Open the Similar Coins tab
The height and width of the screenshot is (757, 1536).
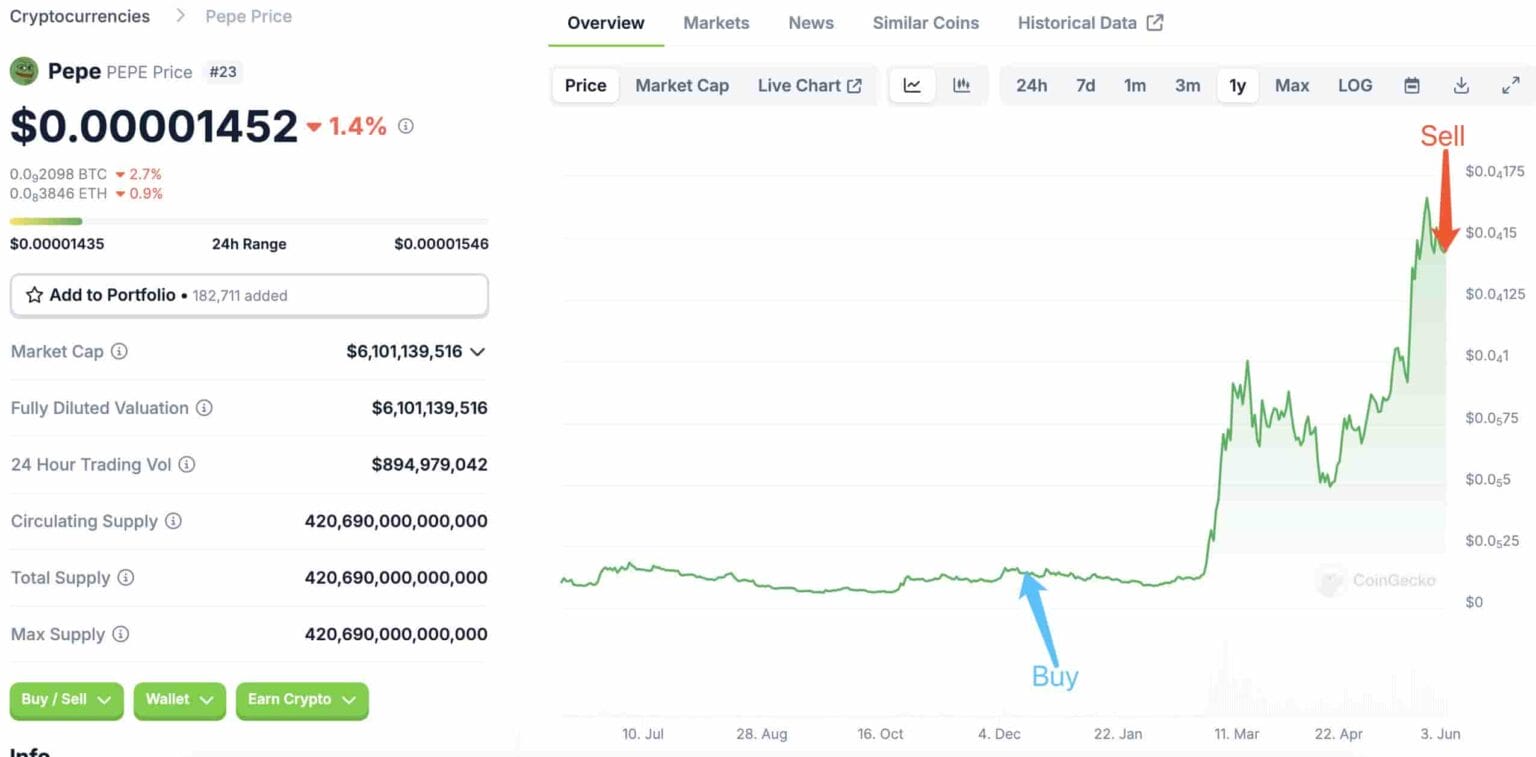pyautogui.click(x=925, y=23)
